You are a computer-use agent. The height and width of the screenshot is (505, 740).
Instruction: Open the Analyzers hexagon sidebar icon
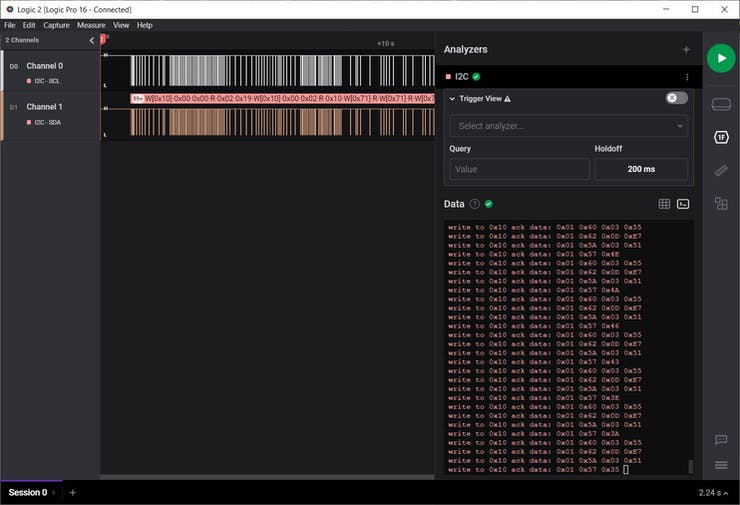[x=721, y=137]
